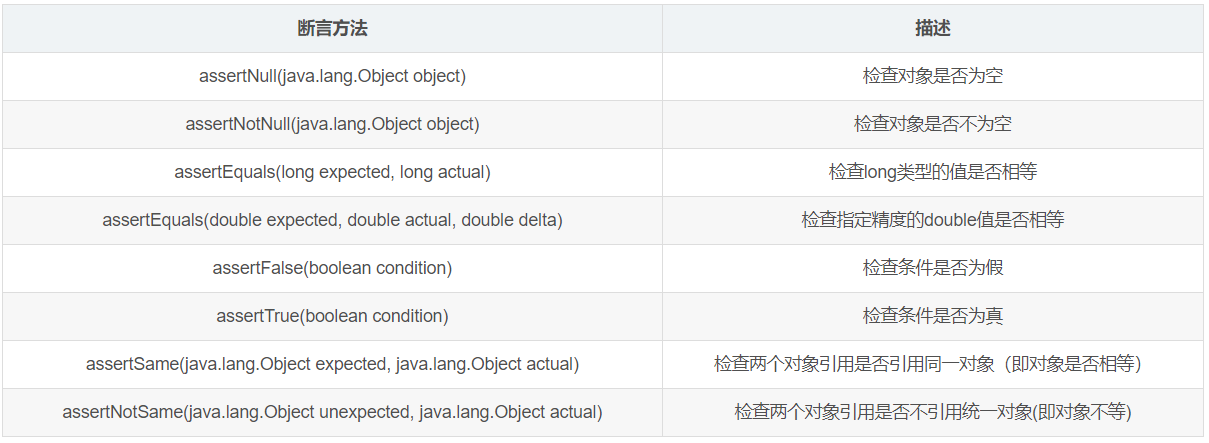
Task: Select the assertNull(java.lang.Object object) cell
Action: pyautogui.click(x=332, y=76)
